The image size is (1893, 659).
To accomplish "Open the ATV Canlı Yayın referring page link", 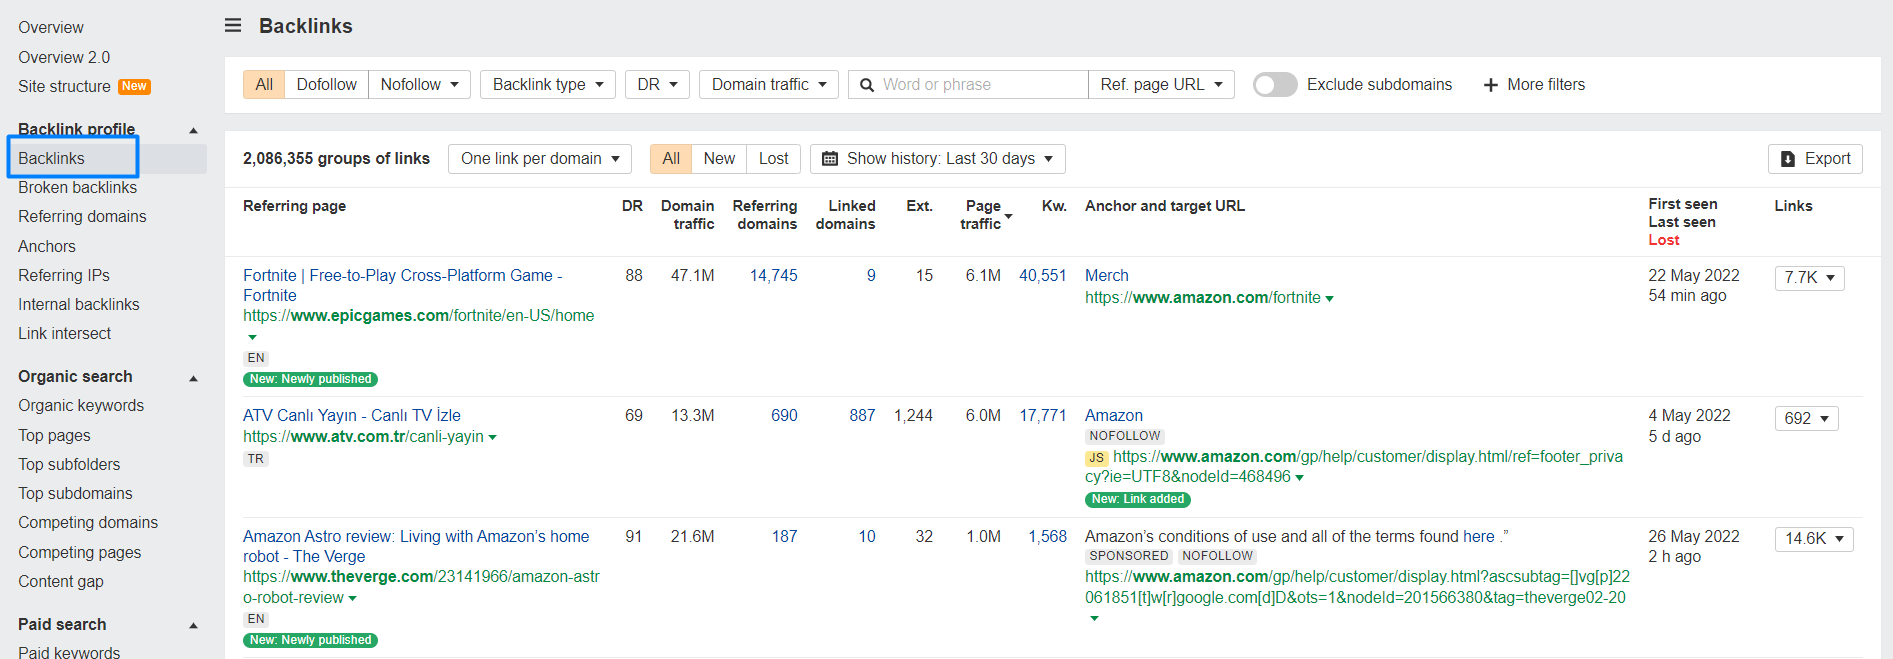I will tap(352, 415).
